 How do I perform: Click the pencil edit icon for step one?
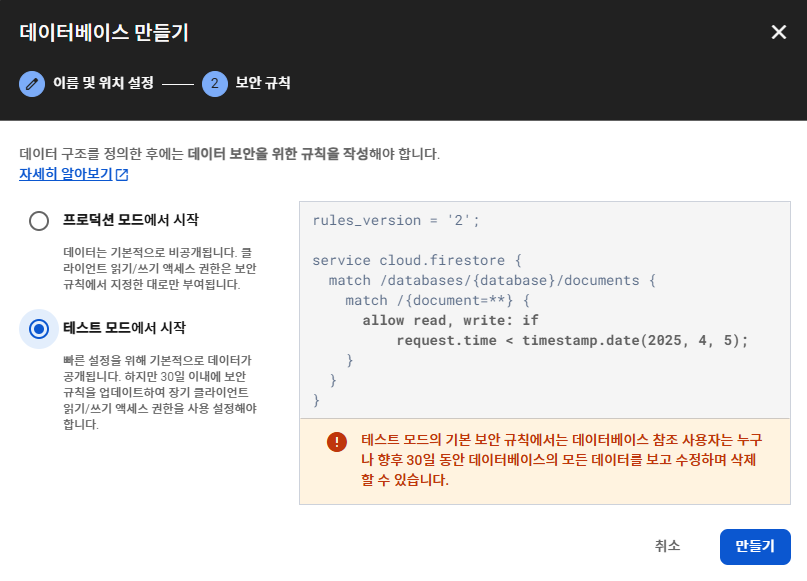[x=32, y=83]
